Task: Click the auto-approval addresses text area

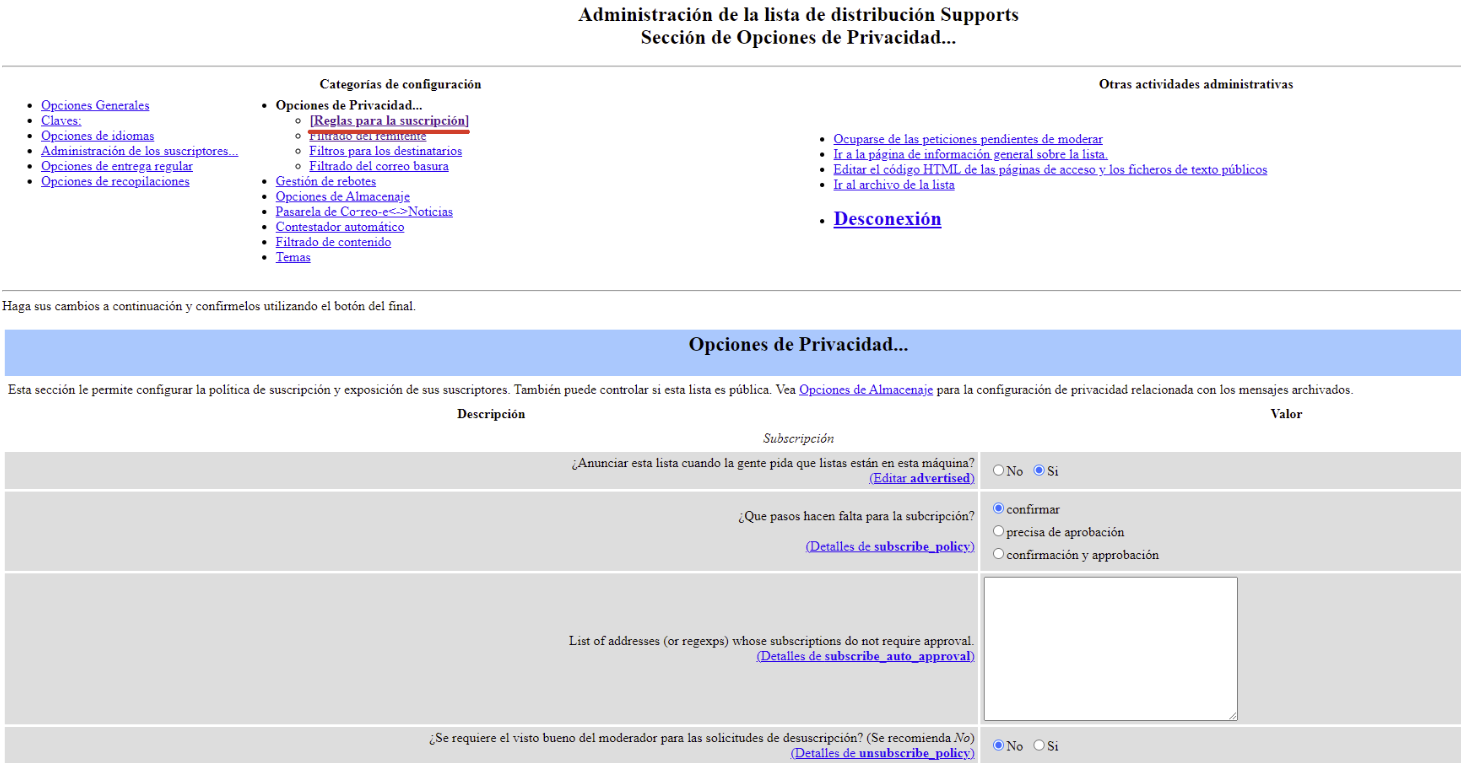Action: tap(1110, 648)
